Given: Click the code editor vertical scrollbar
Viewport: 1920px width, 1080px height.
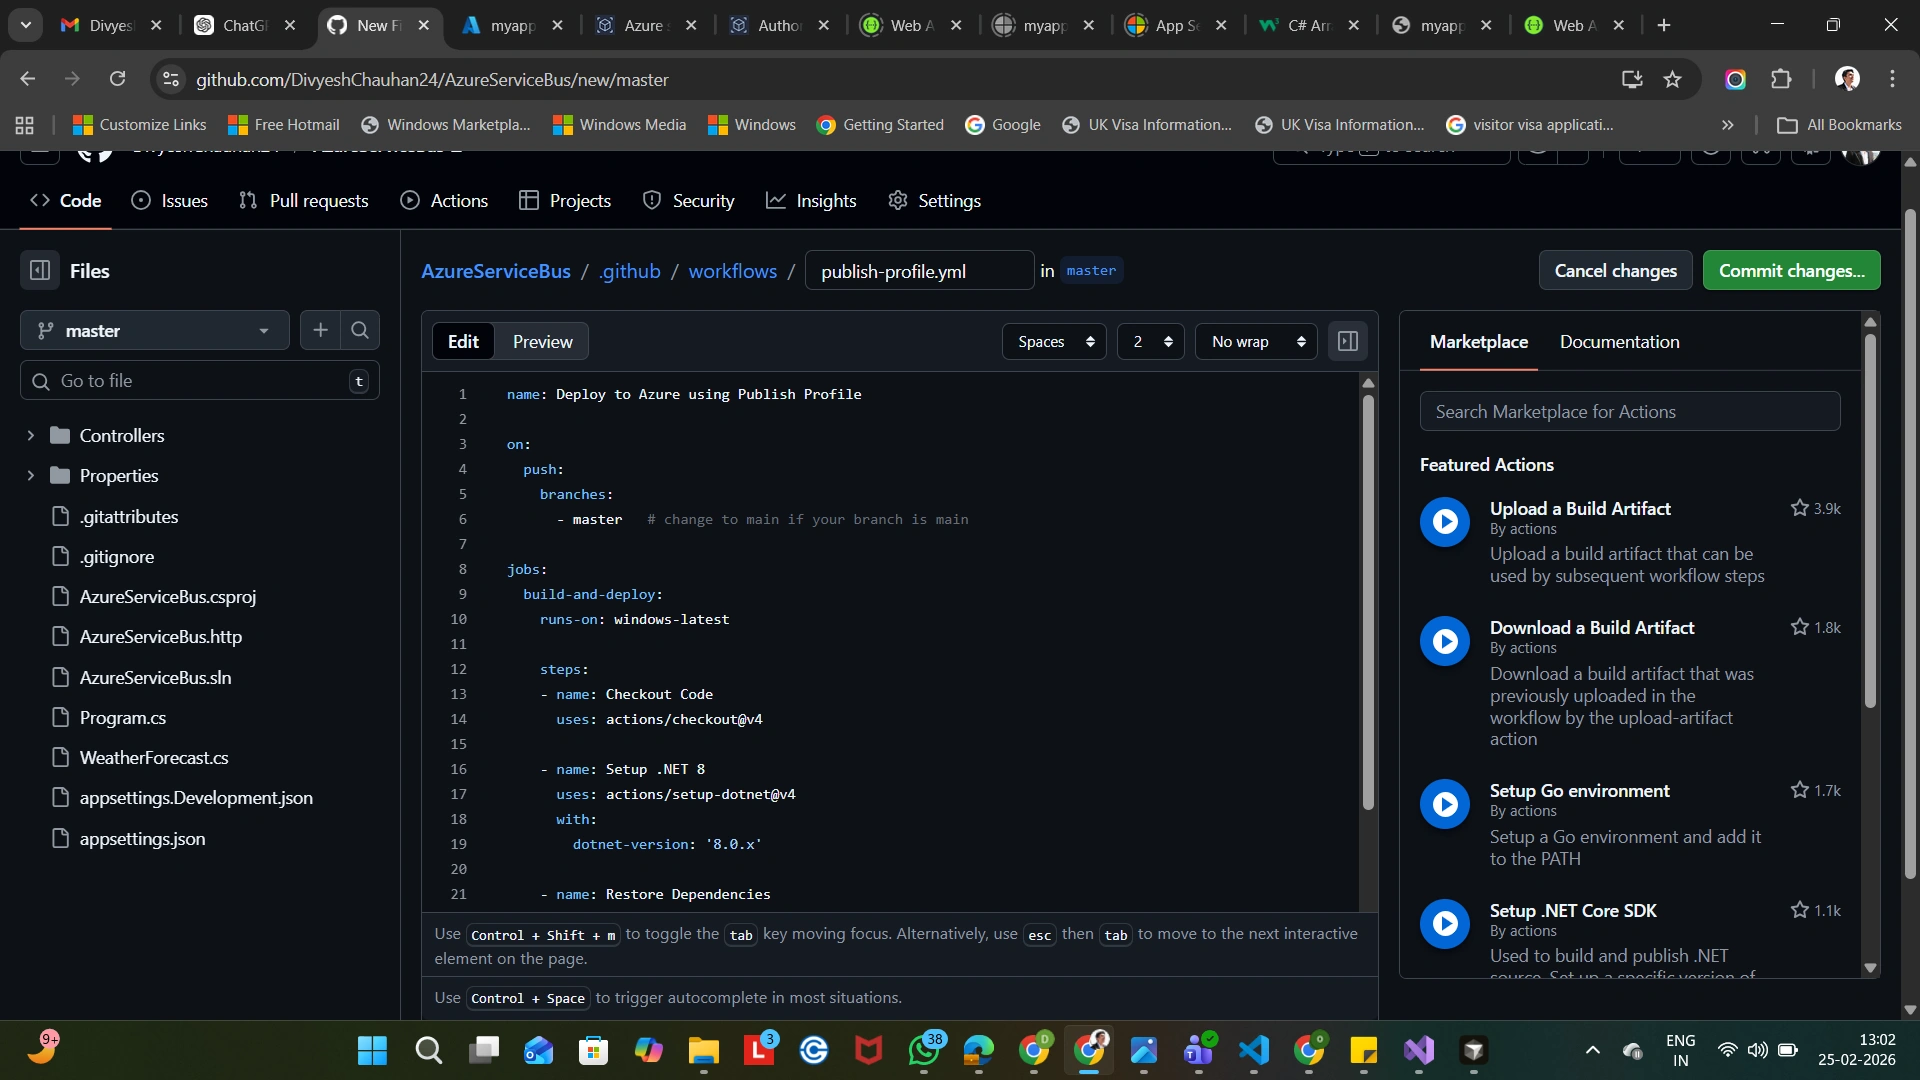Looking at the screenshot, I should [x=1368, y=602].
